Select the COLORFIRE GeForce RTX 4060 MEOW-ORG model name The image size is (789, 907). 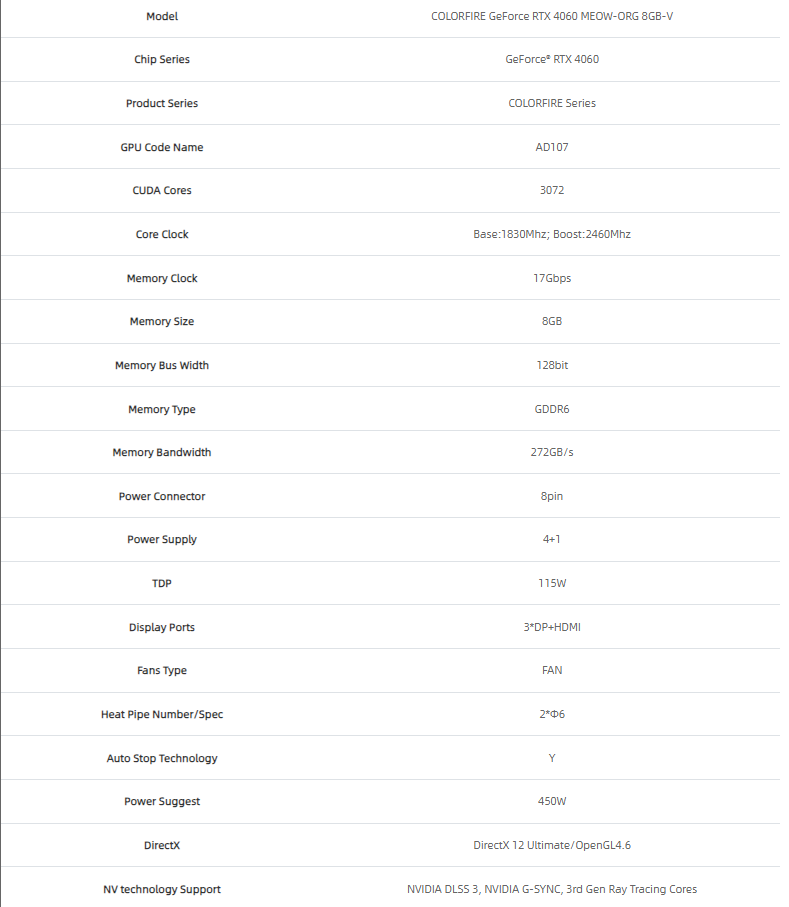coord(552,16)
